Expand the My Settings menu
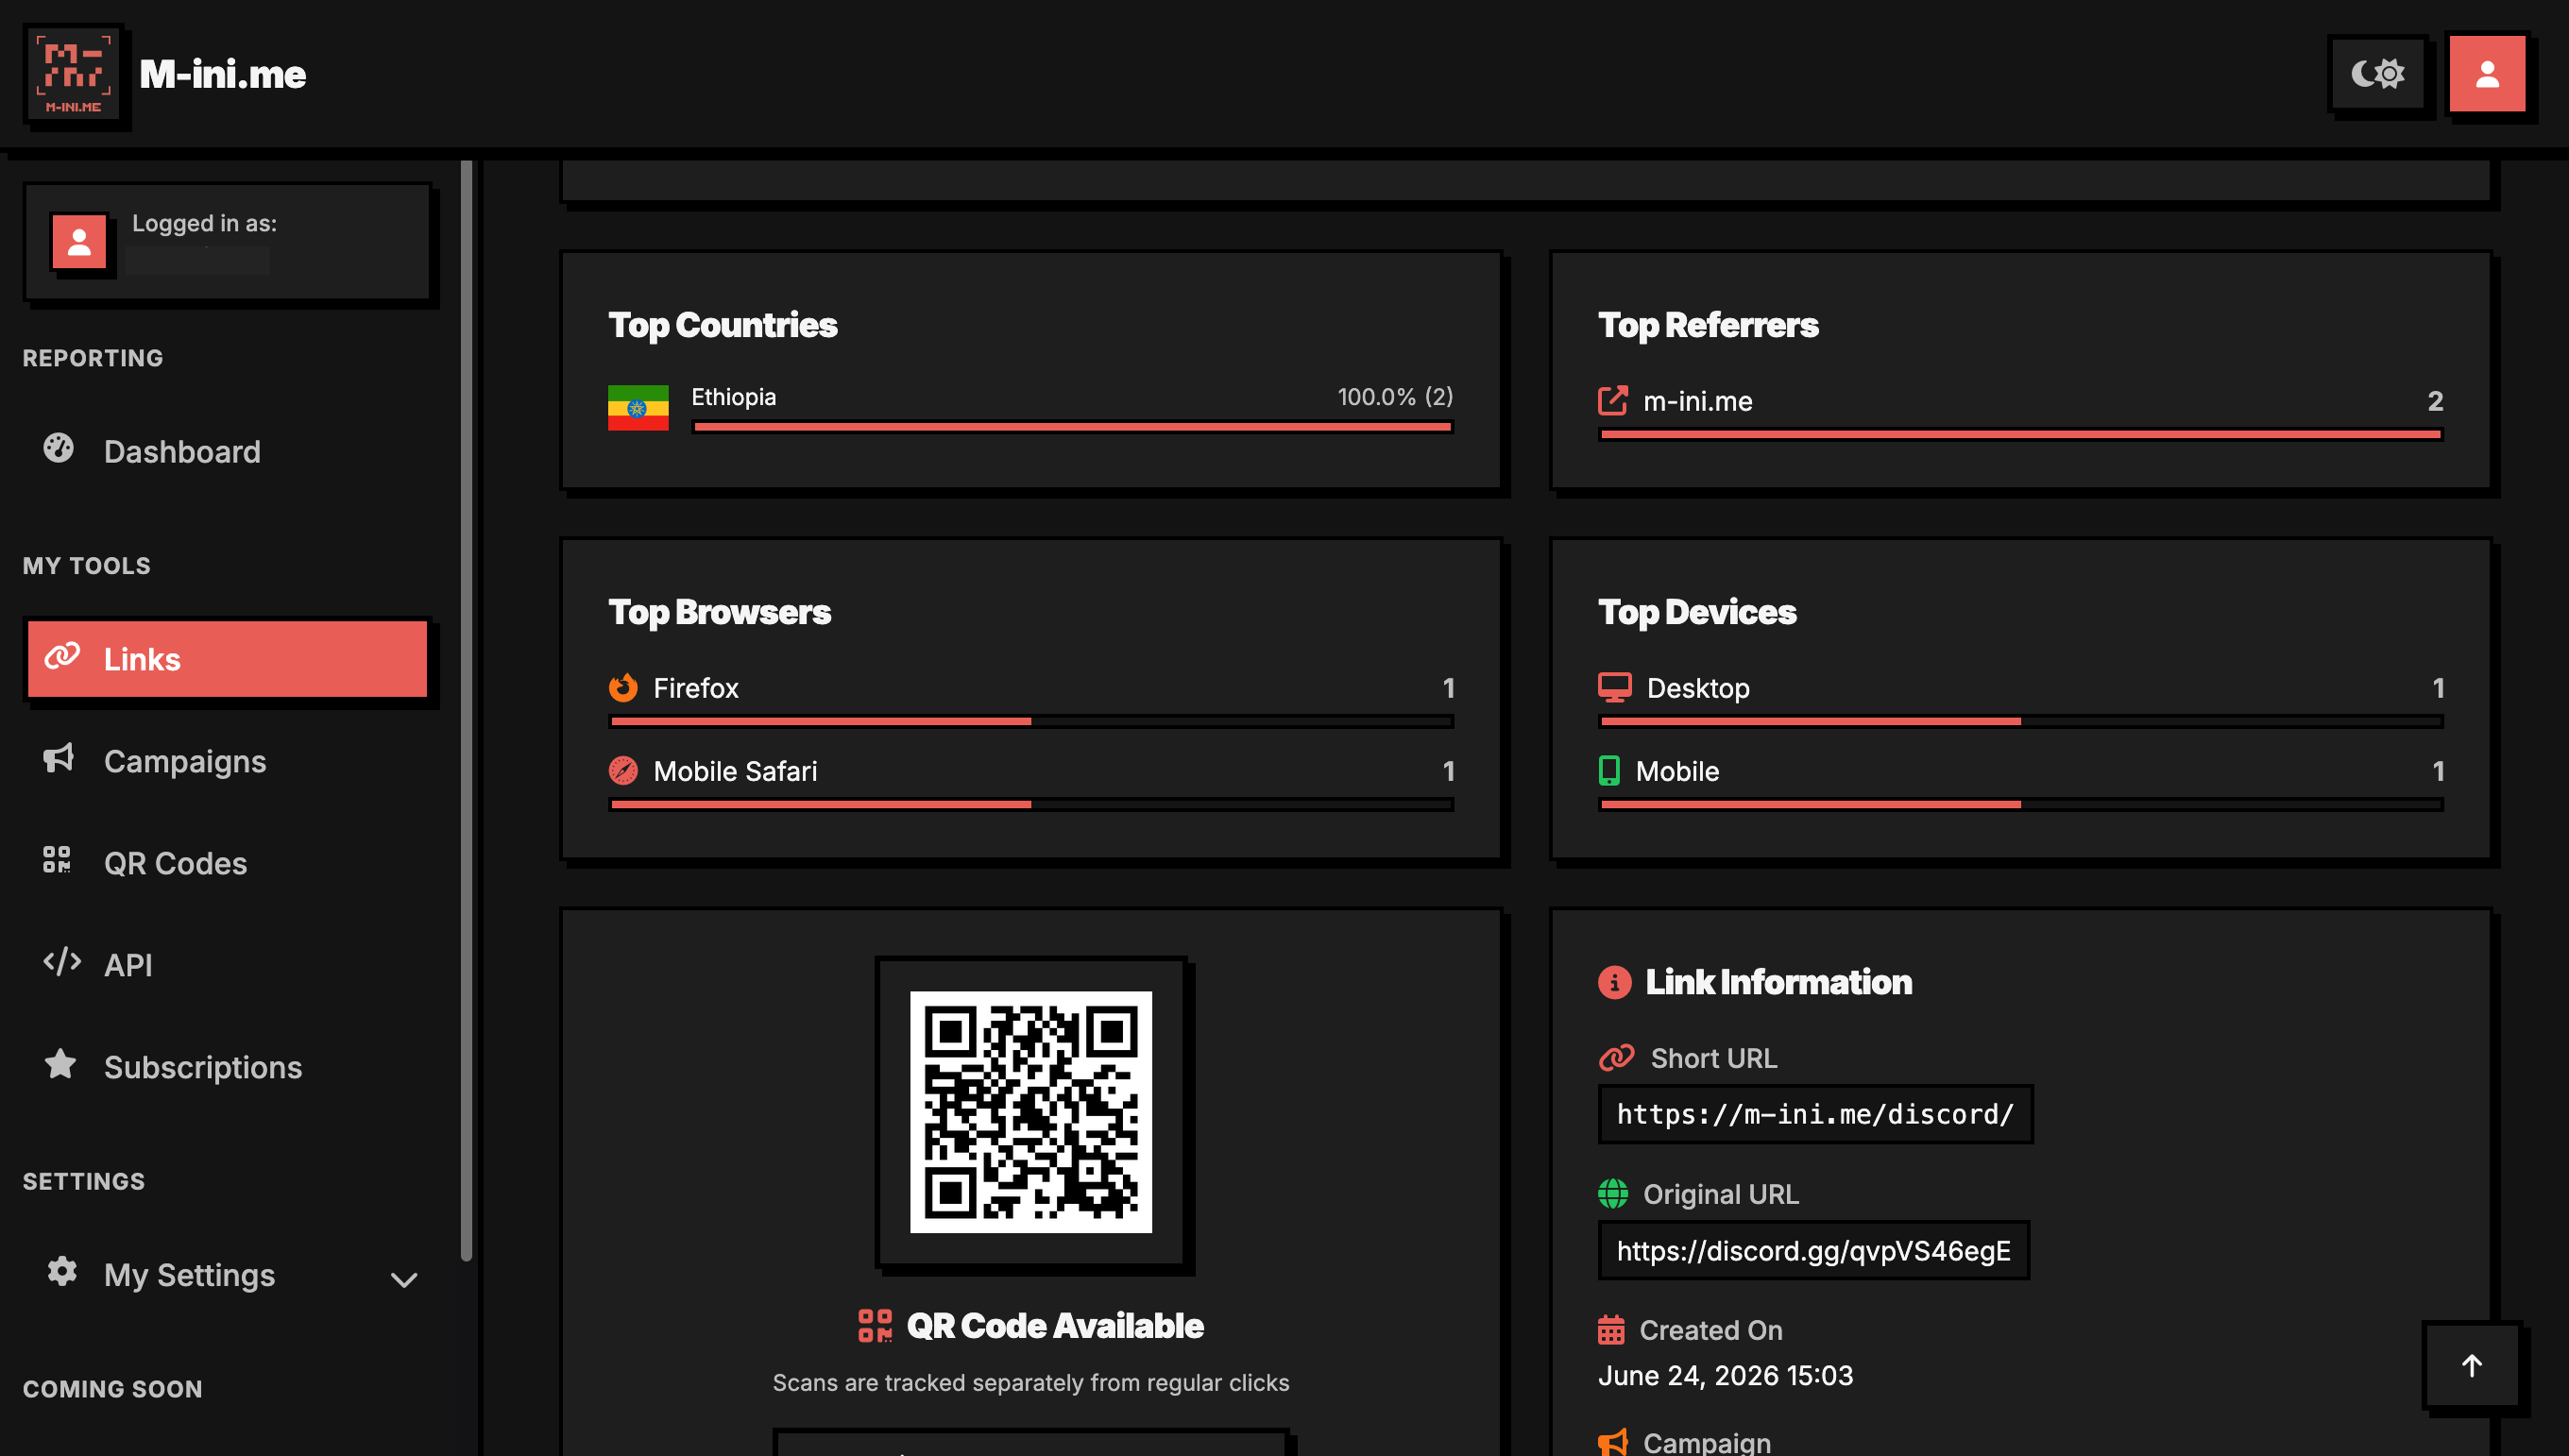 [x=228, y=1275]
